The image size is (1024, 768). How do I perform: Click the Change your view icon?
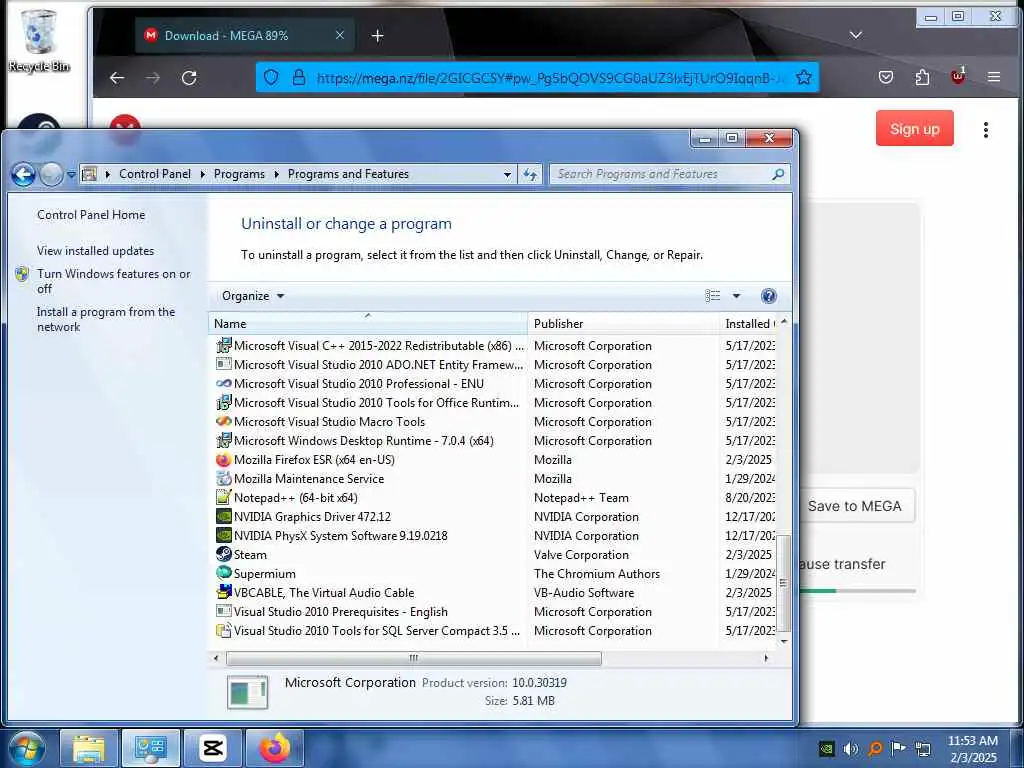[712, 296]
